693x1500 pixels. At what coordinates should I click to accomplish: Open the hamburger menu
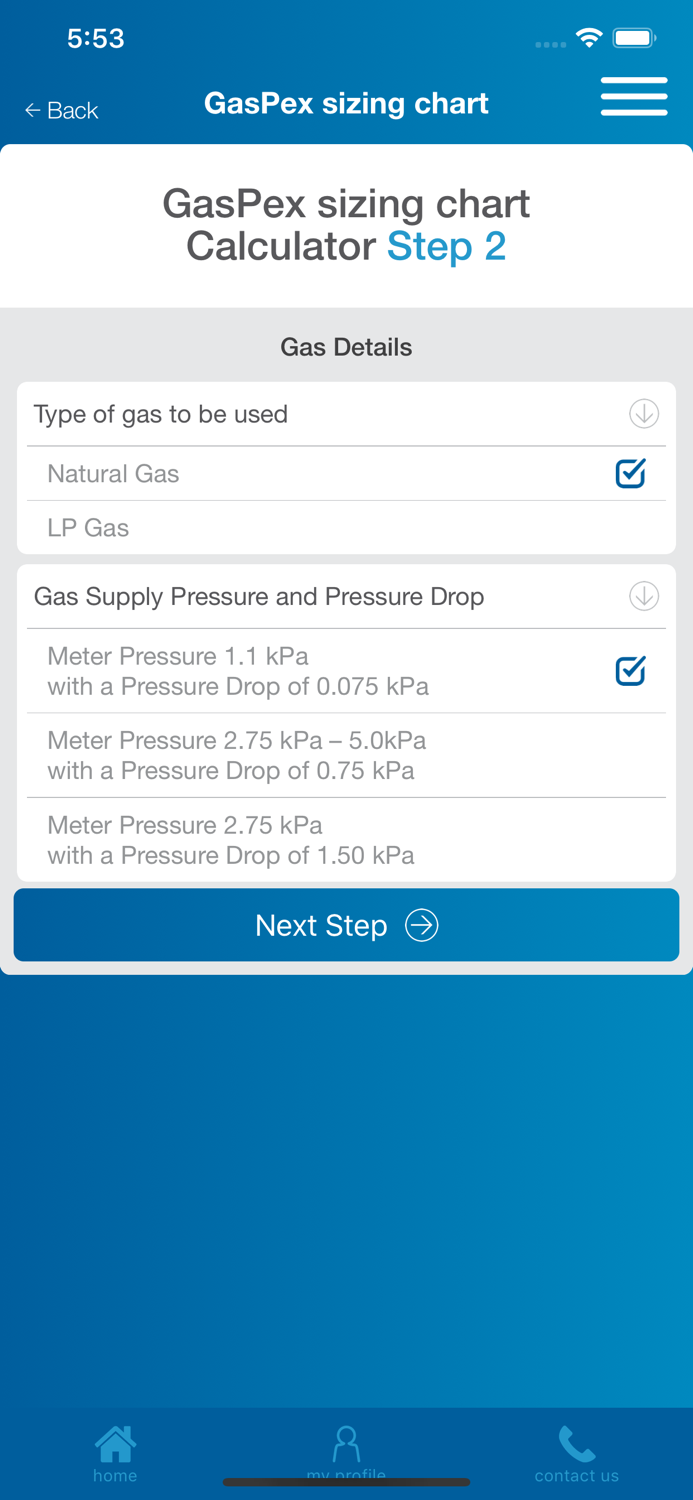pos(634,97)
